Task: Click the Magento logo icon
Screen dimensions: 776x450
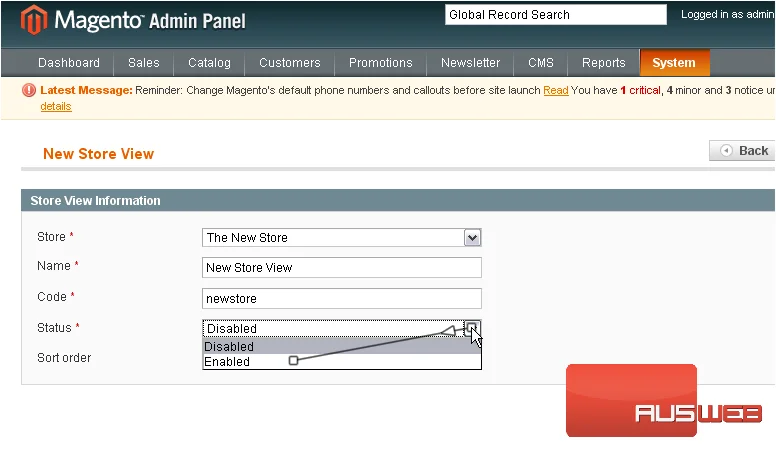Action: (34, 20)
